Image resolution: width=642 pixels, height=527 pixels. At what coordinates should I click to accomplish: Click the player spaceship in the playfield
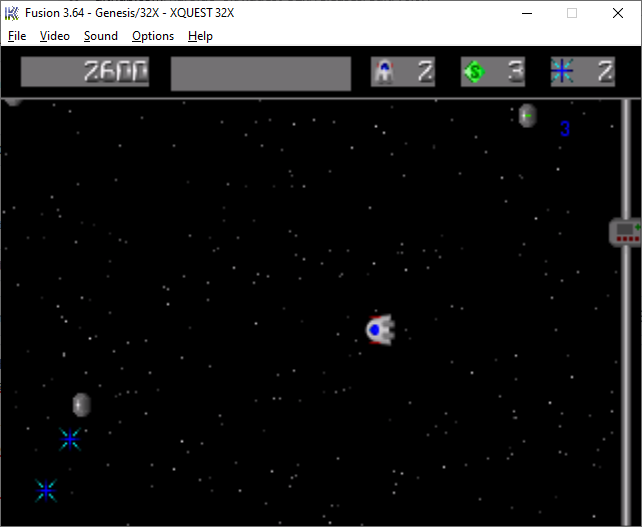point(380,330)
